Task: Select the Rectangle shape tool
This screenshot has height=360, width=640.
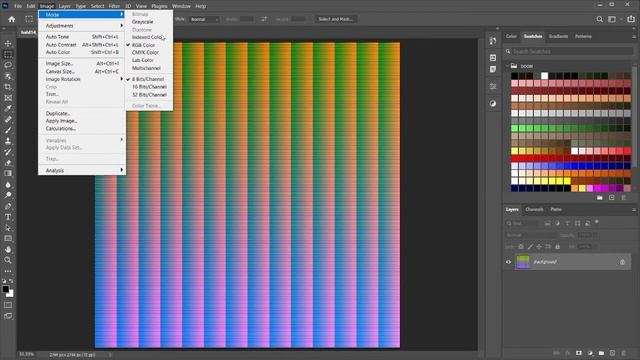Action: coord(8,238)
